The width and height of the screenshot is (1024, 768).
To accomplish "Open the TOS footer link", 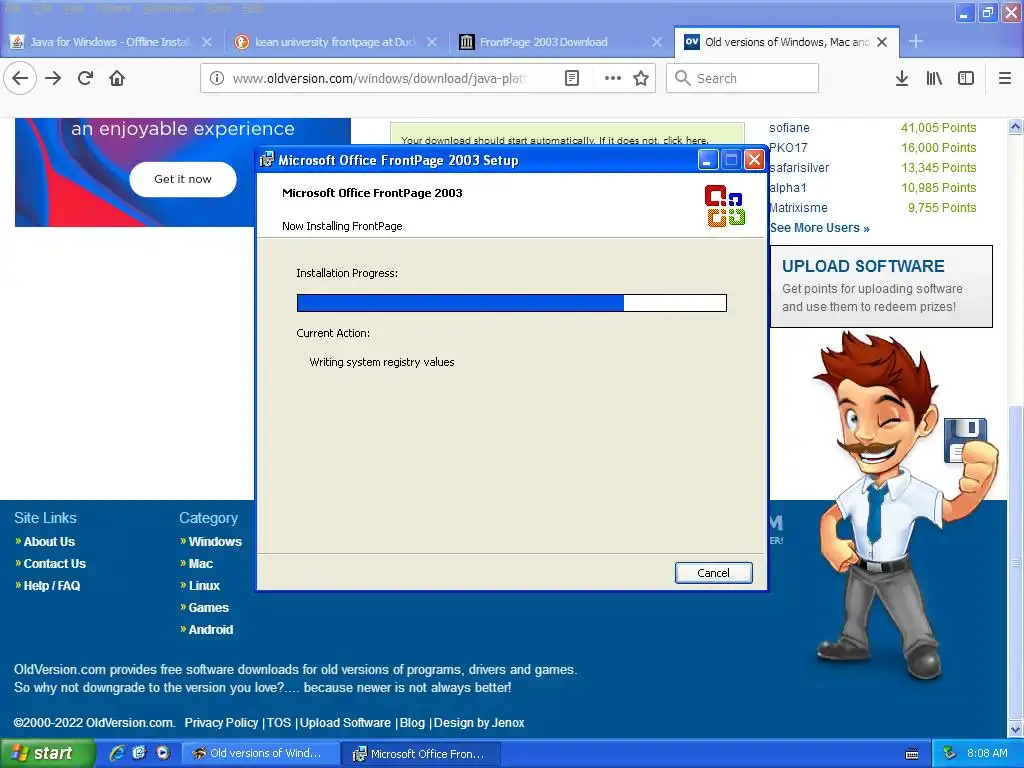I will click(279, 723).
